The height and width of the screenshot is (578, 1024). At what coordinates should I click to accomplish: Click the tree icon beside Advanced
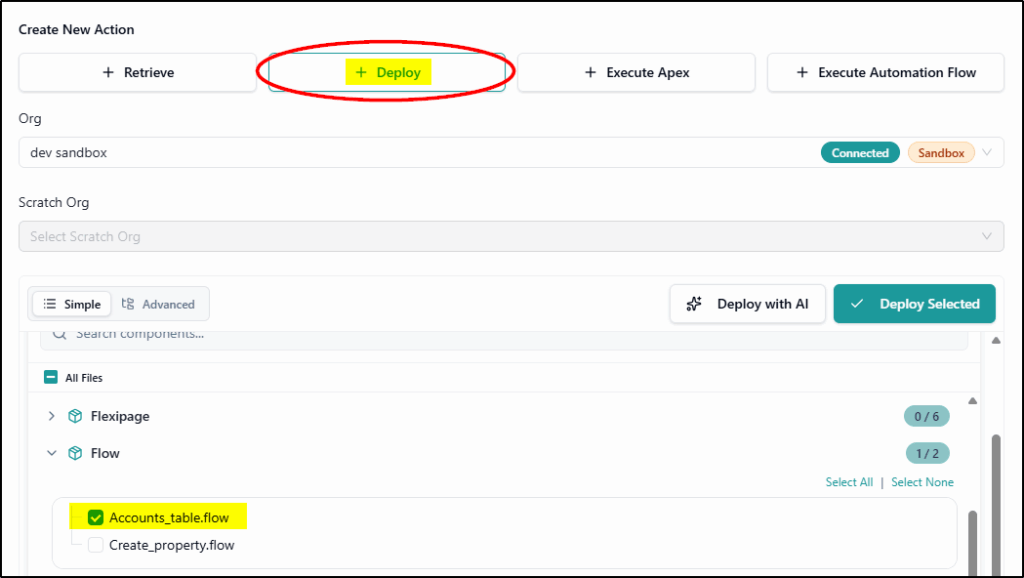click(128, 304)
